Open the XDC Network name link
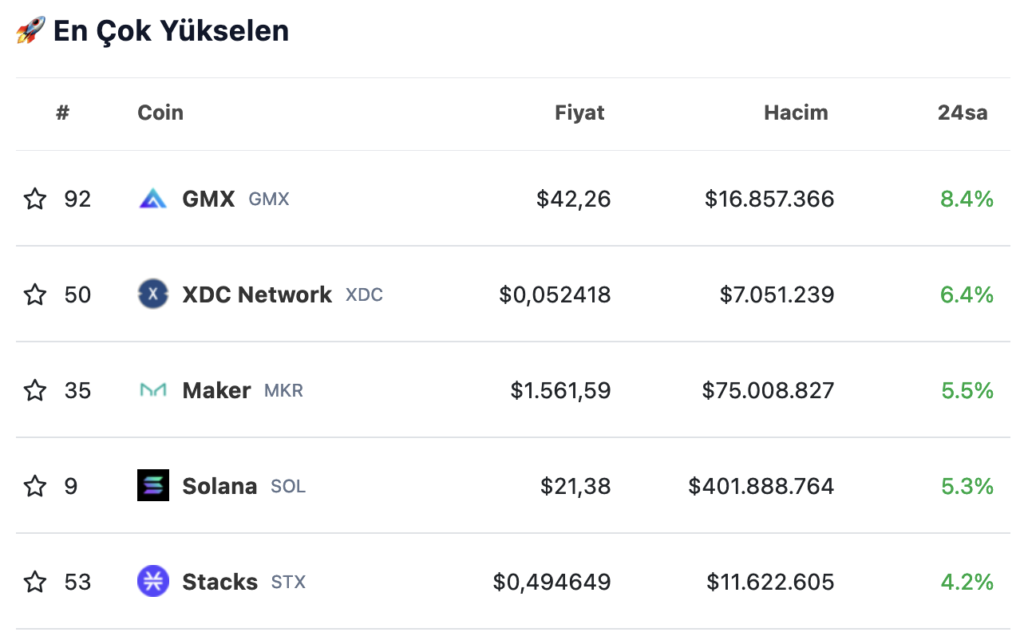 [x=256, y=294]
